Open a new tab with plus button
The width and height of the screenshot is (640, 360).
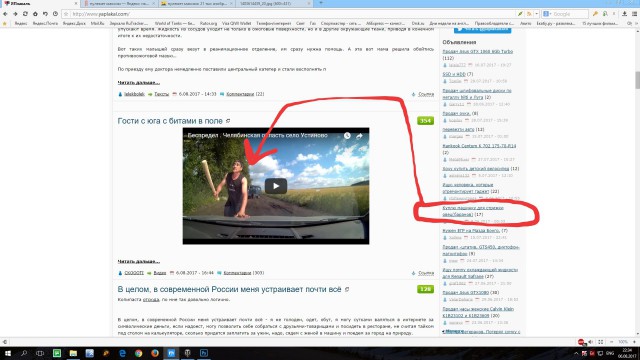pos(321,3)
